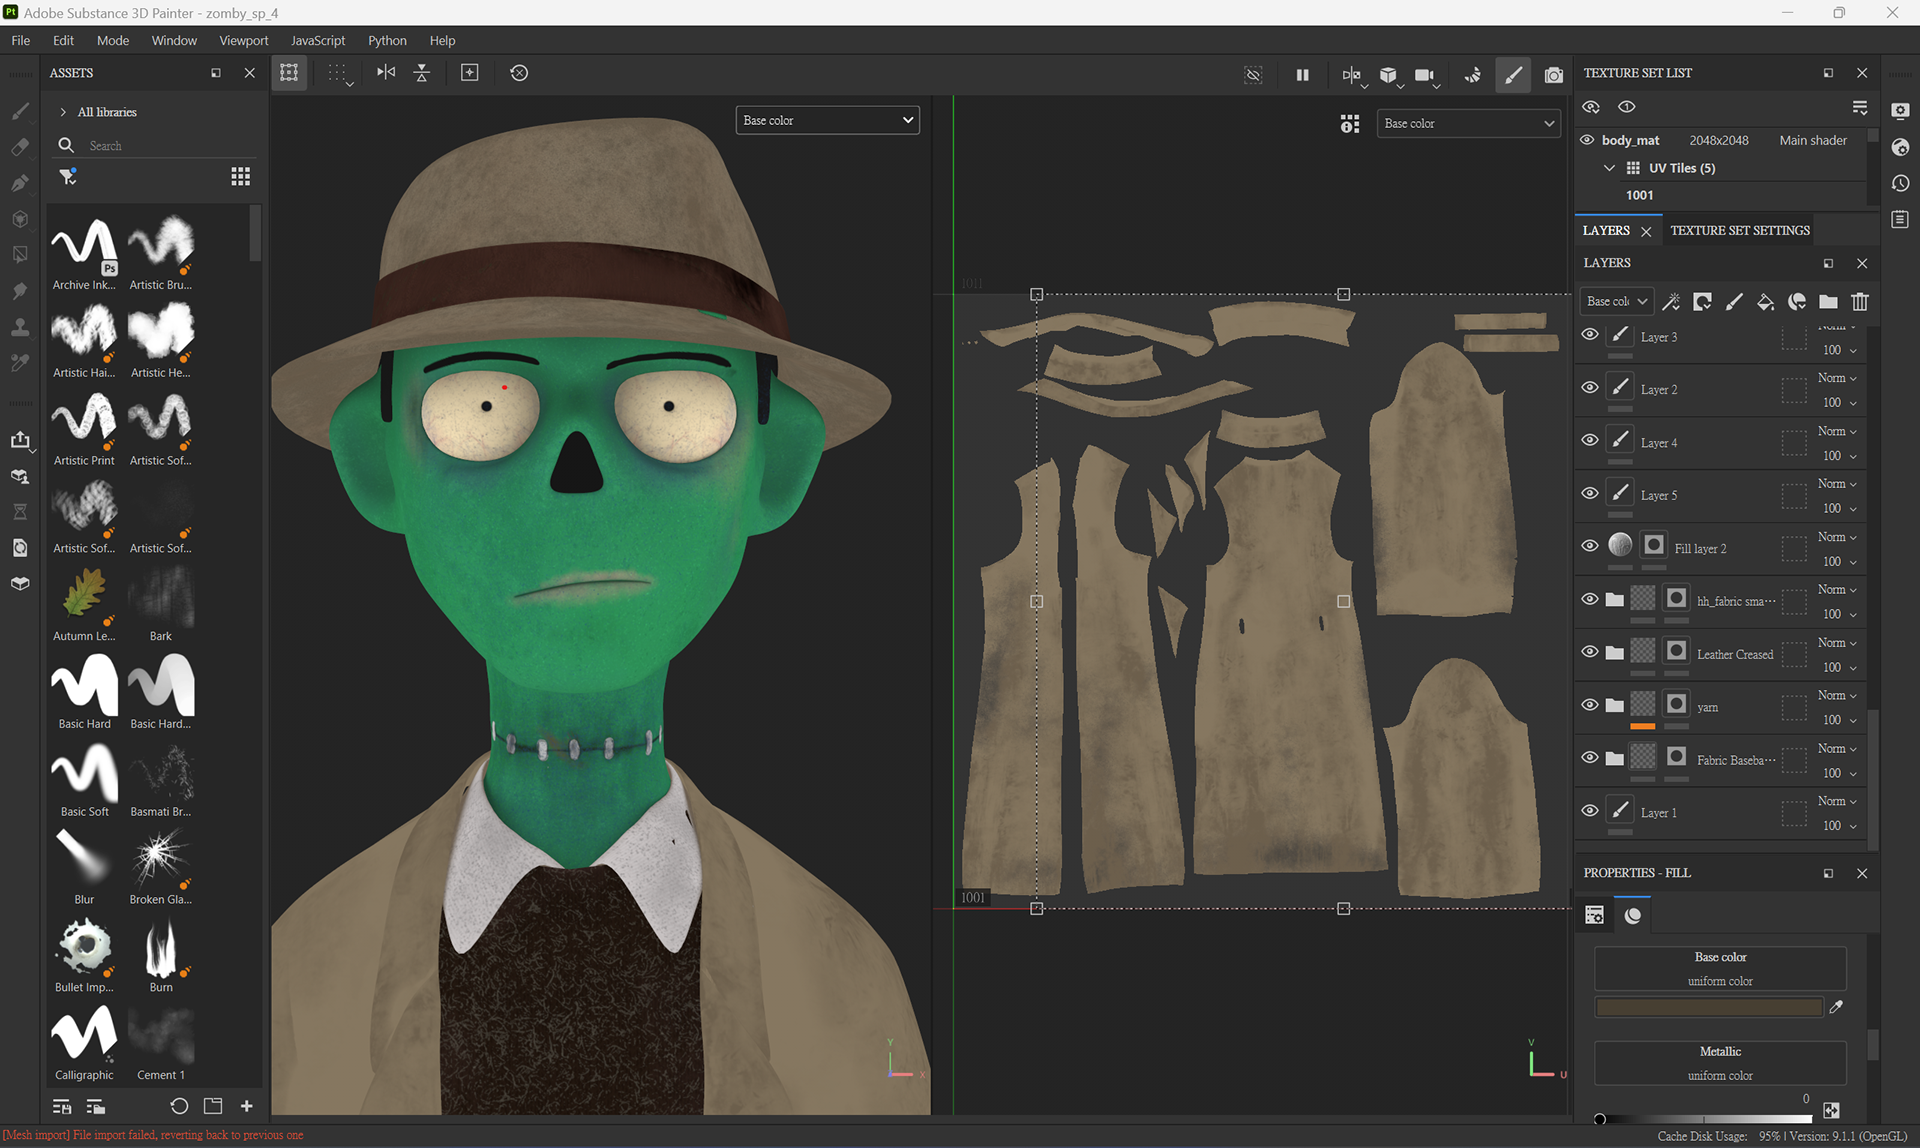Add a fill layer with bucket icon

coord(1765,302)
